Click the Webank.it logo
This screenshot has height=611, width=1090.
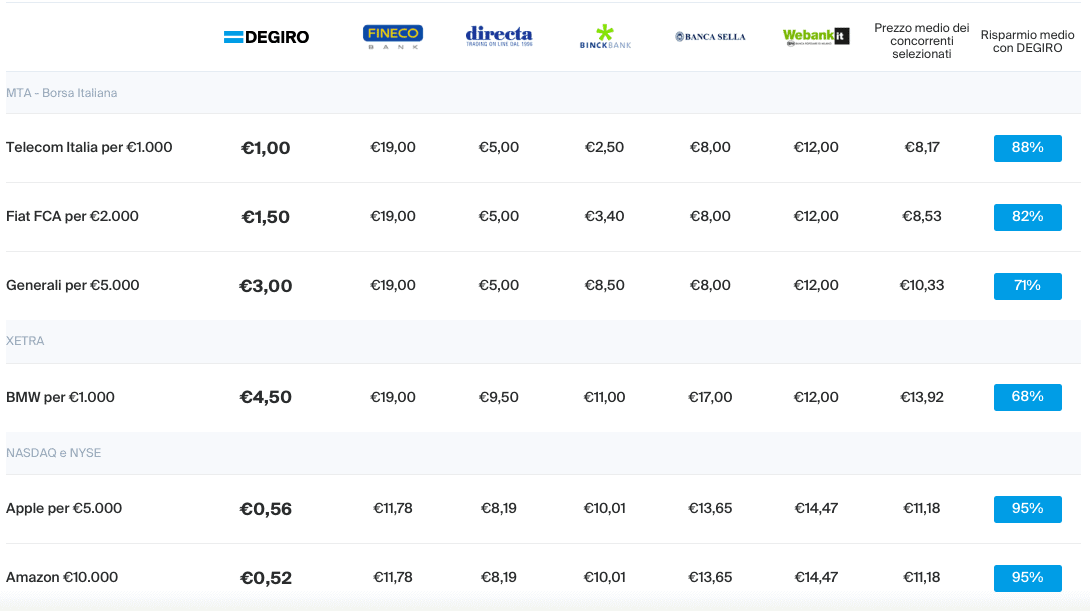(x=816, y=37)
